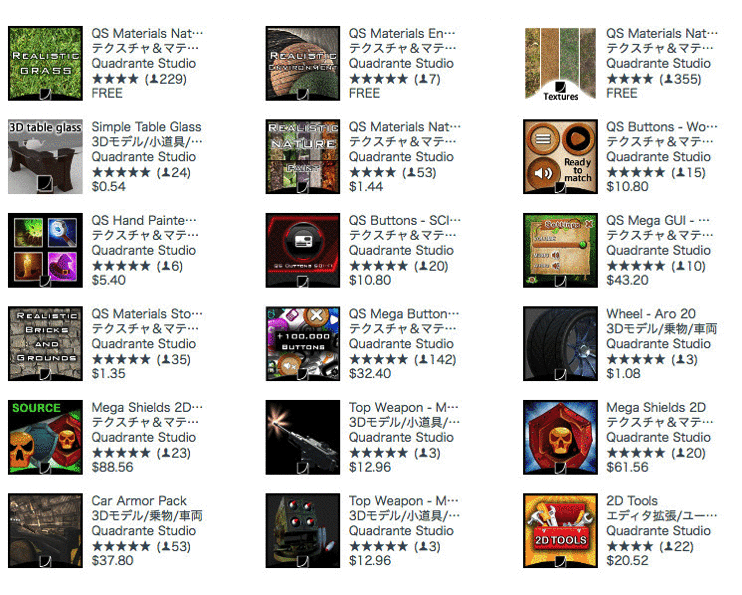Open the tire wheel thumbnail
Image resolution: width=742 pixels, height=595 pixels.
(x=560, y=344)
